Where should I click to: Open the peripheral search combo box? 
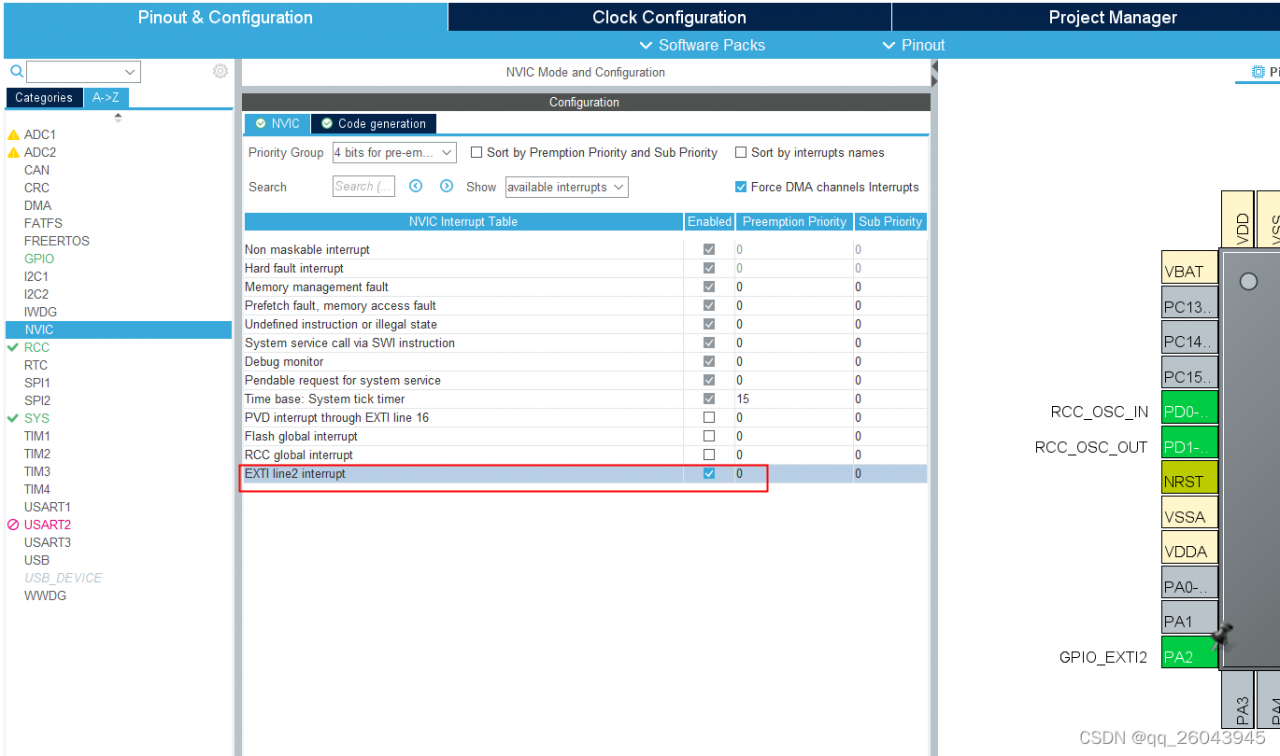tap(84, 72)
